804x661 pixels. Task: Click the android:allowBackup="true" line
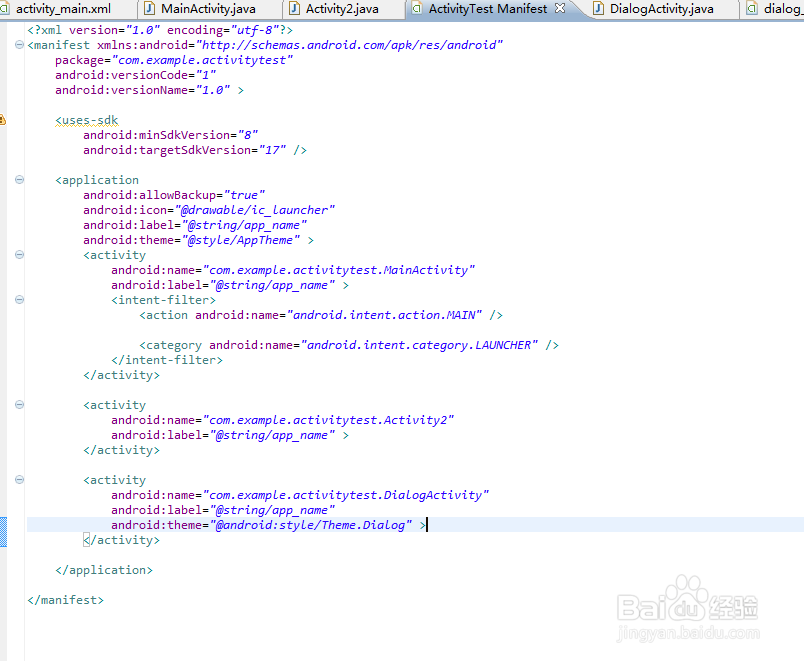(x=174, y=195)
